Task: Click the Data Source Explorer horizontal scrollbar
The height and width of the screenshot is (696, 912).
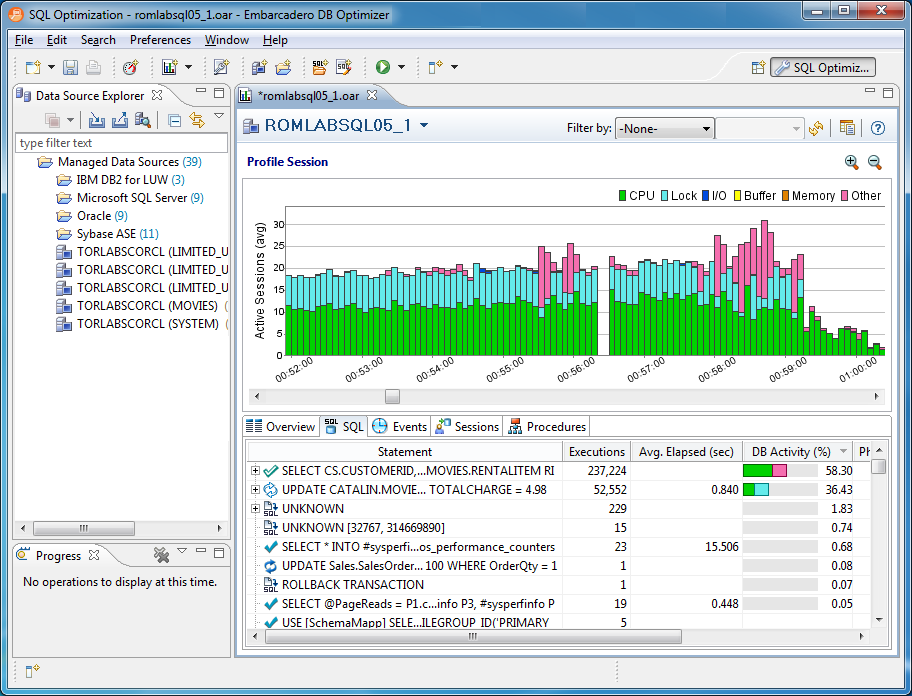Action: coord(84,529)
